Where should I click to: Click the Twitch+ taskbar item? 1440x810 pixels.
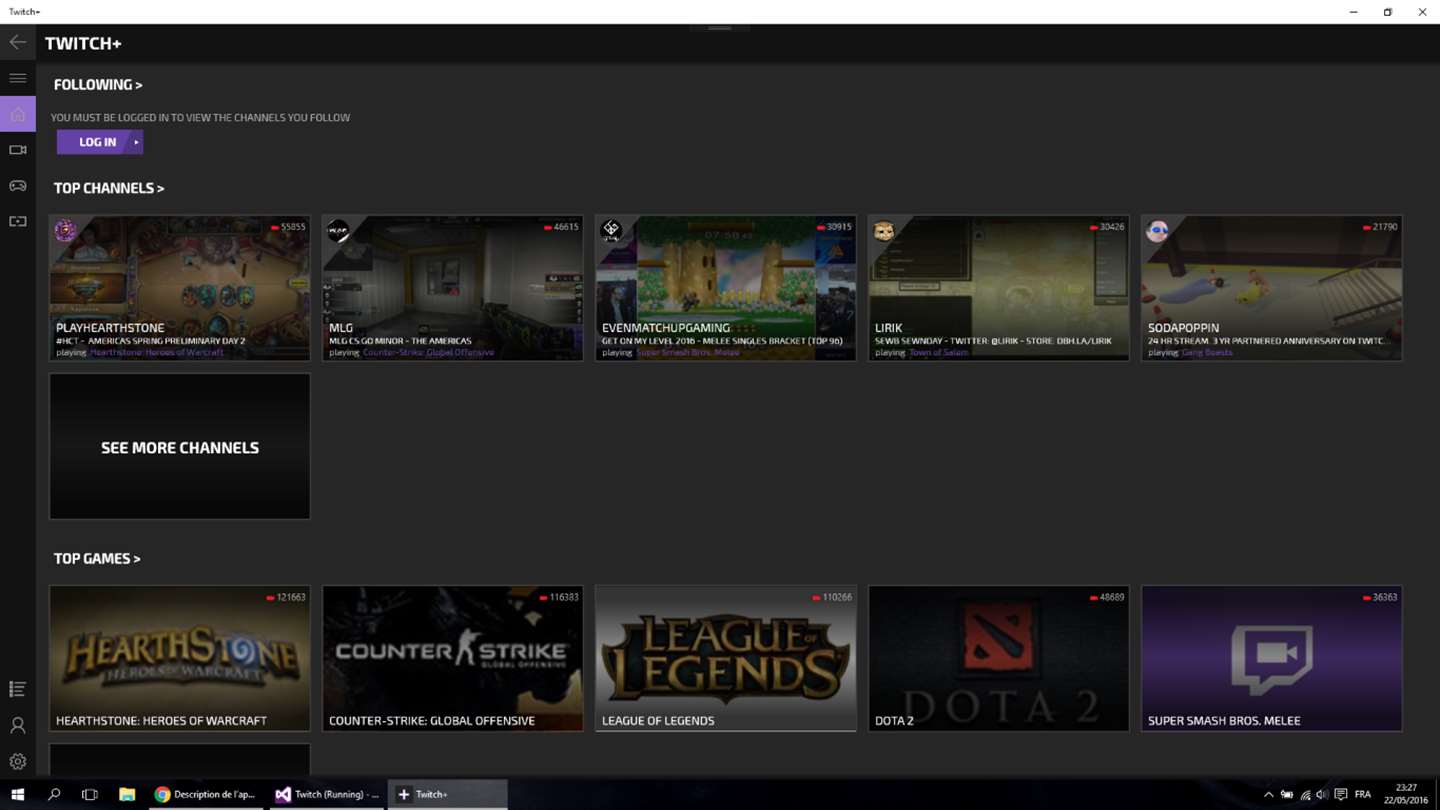tap(447, 794)
